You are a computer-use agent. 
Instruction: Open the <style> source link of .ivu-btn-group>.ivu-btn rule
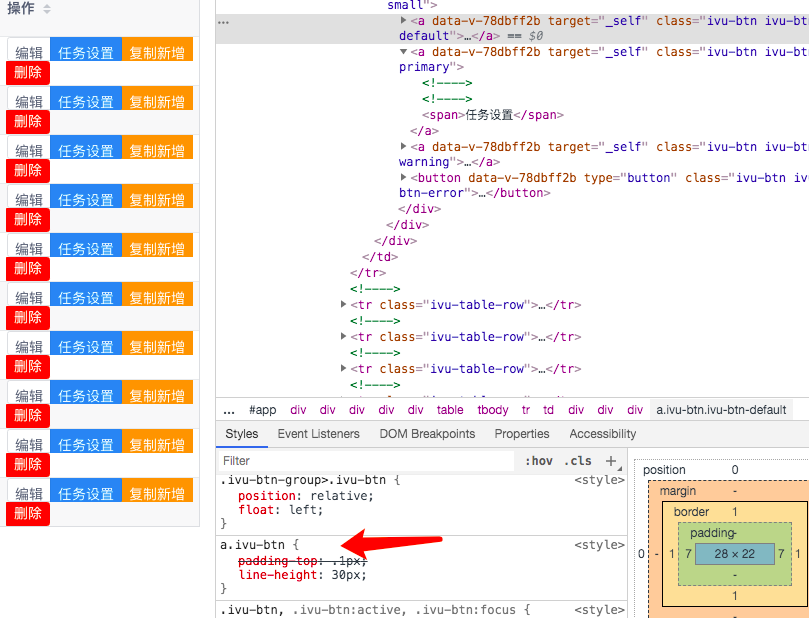pyautogui.click(x=599, y=480)
